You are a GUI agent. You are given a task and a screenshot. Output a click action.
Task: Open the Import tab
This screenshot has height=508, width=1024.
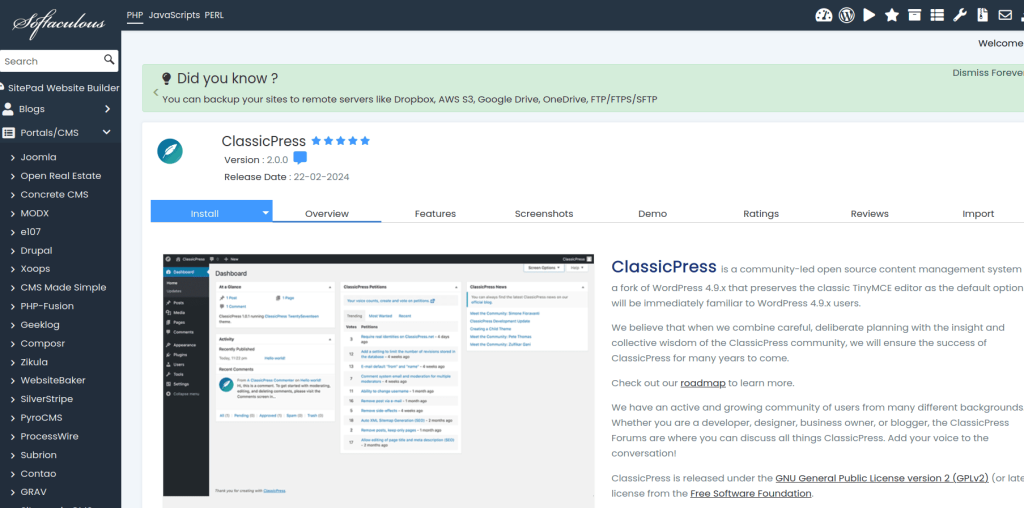[978, 213]
